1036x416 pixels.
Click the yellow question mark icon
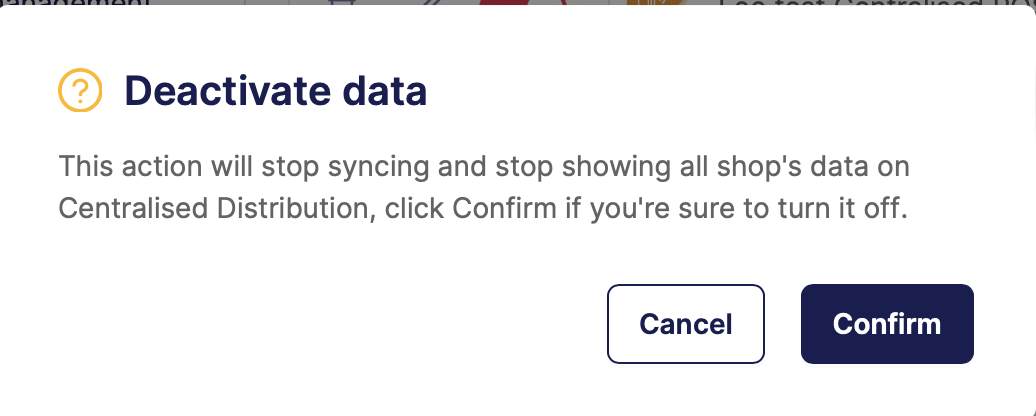(x=81, y=92)
